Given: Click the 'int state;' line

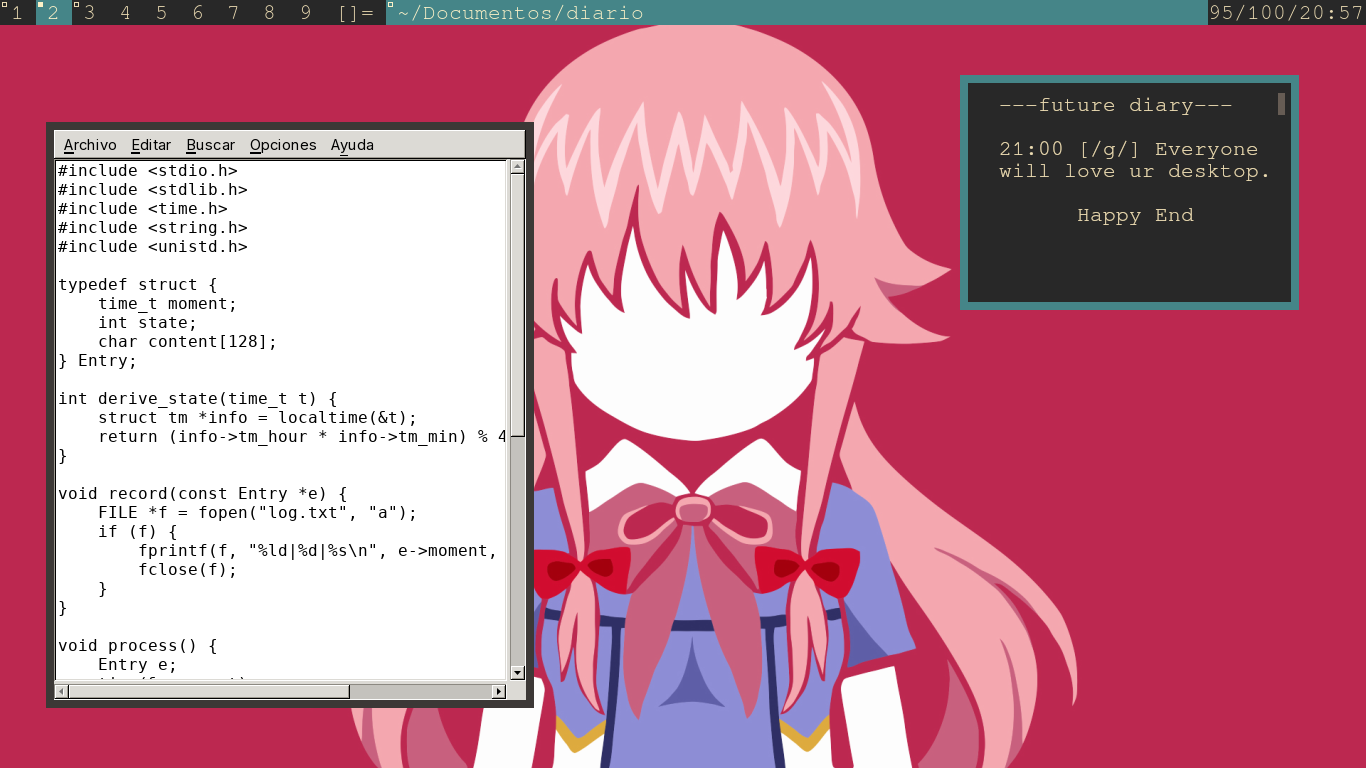Looking at the screenshot, I should [x=148, y=323].
